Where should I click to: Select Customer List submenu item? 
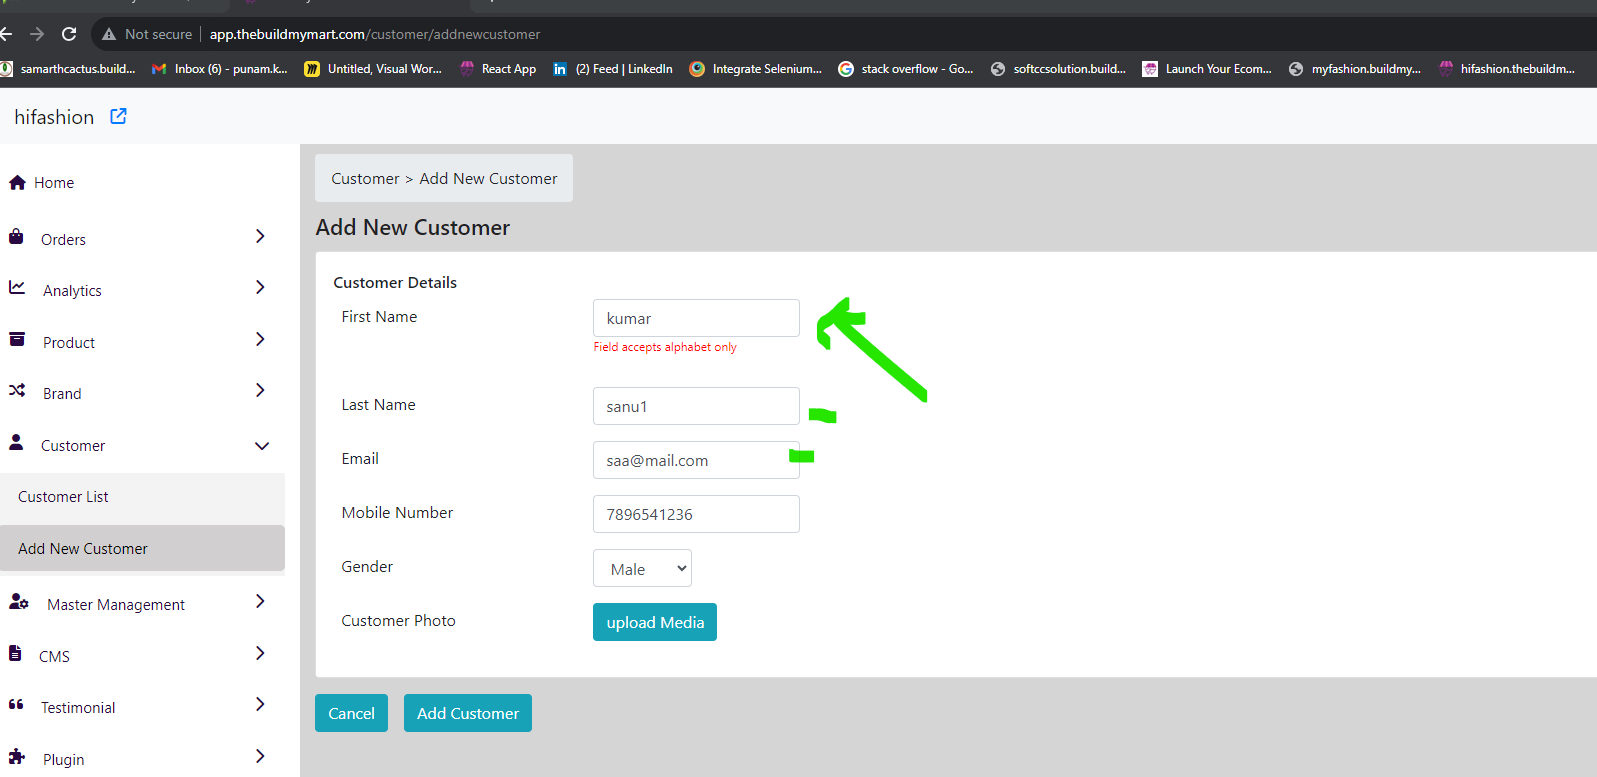click(x=142, y=497)
